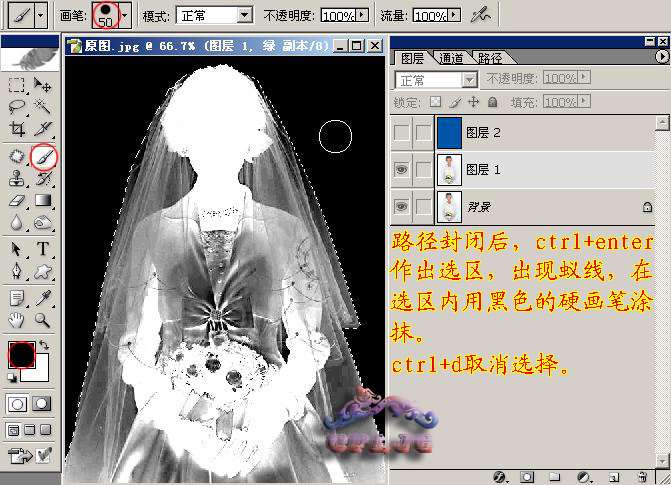671x485 pixels.
Task: Switch to the 路径 tab
Action: 490,58
